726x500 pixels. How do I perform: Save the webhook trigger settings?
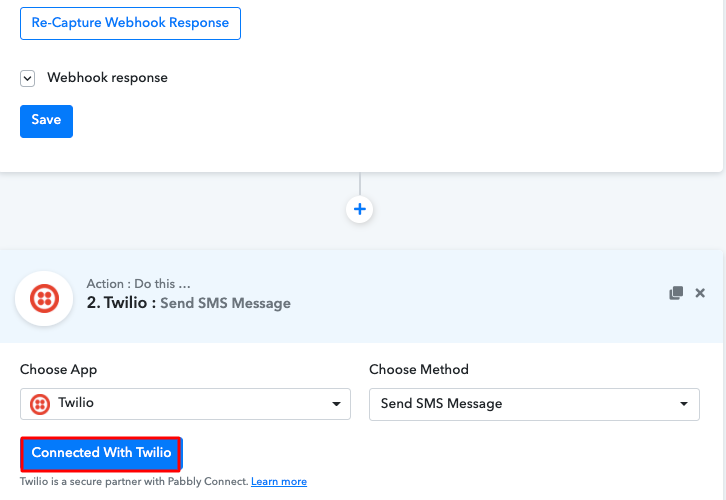[46, 121]
